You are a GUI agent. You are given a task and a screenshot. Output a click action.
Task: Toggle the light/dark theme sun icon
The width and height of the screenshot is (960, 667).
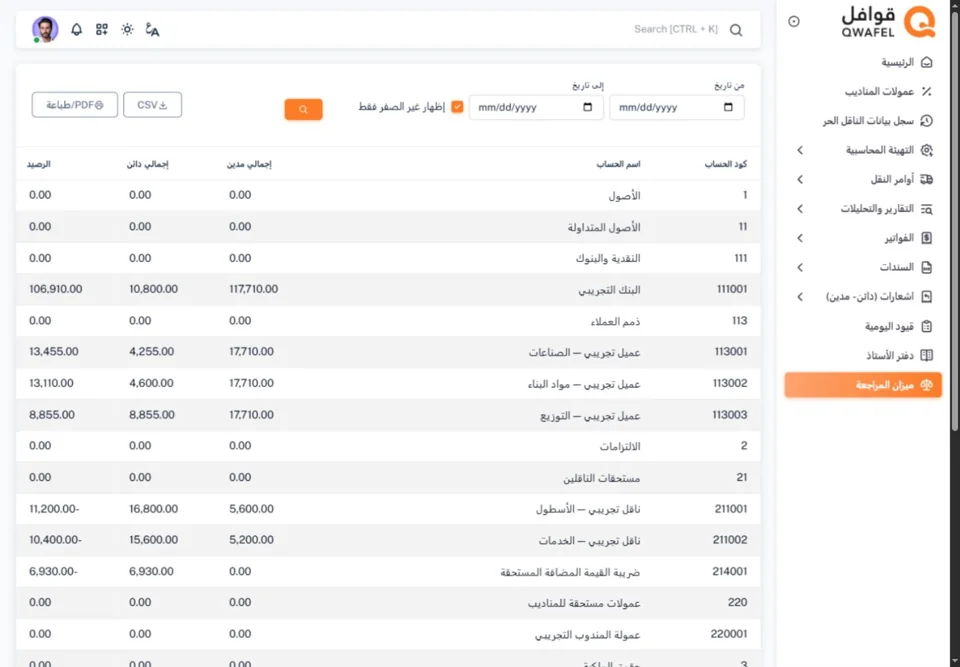click(x=127, y=29)
